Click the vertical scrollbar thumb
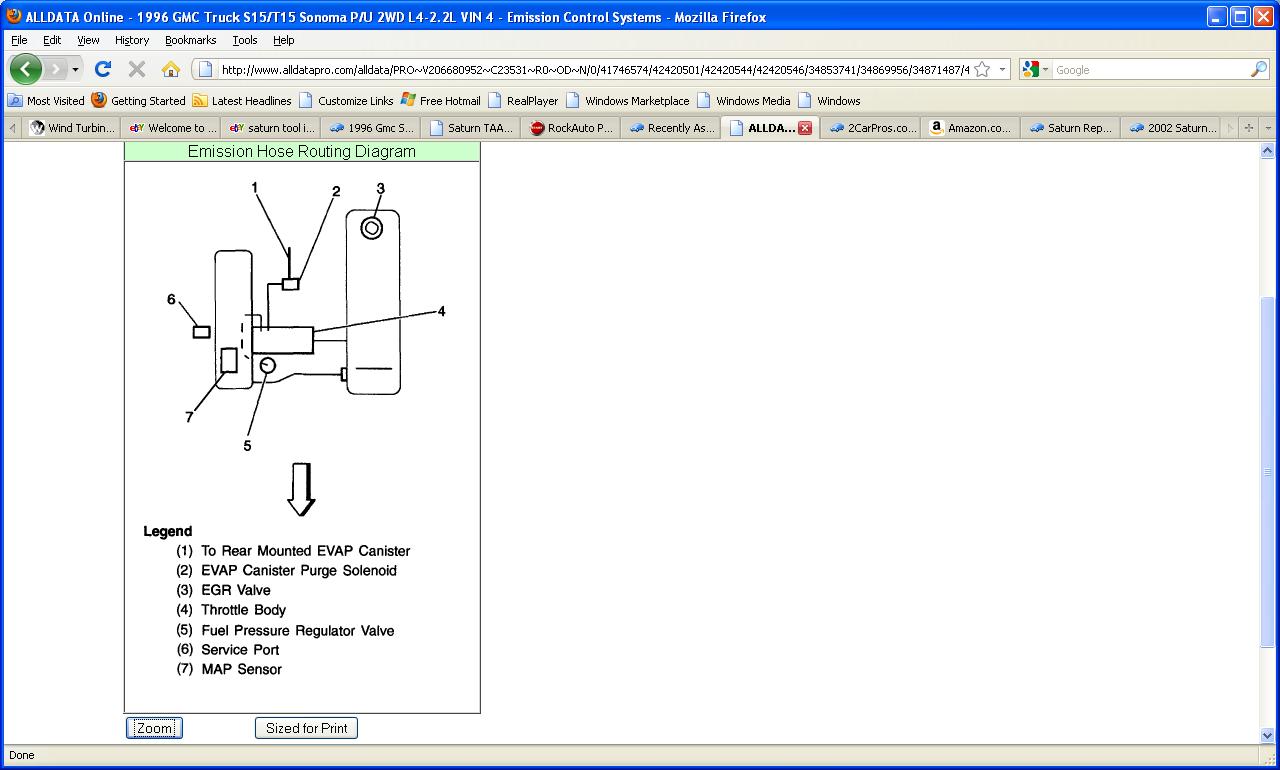 pyautogui.click(x=1268, y=472)
